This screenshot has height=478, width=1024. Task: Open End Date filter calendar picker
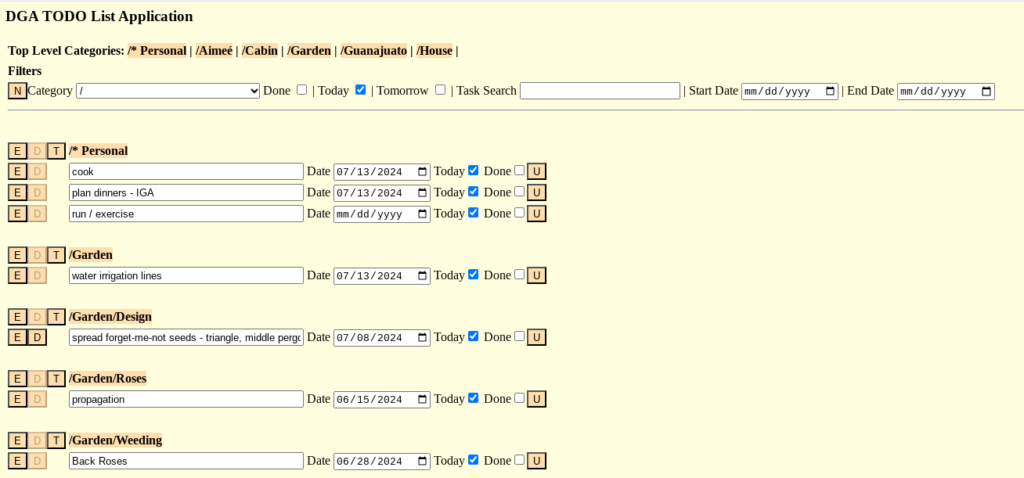(x=986, y=91)
